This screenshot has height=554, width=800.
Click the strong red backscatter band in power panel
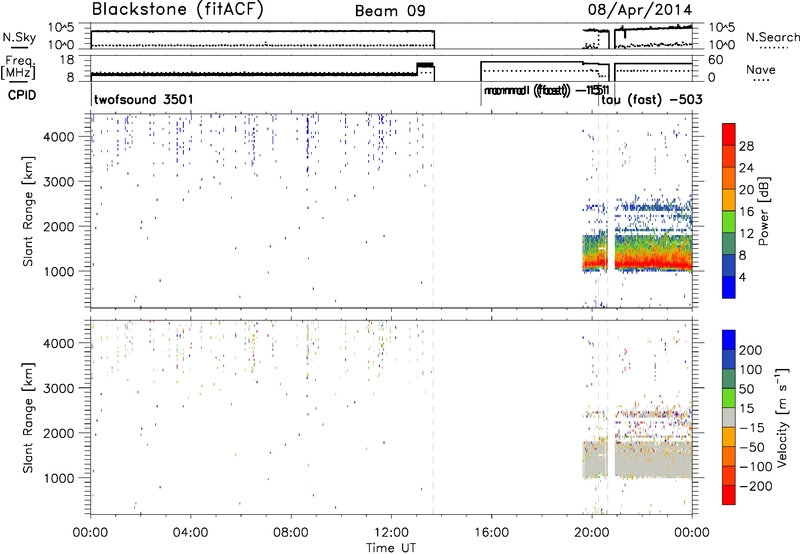(x=654, y=264)
